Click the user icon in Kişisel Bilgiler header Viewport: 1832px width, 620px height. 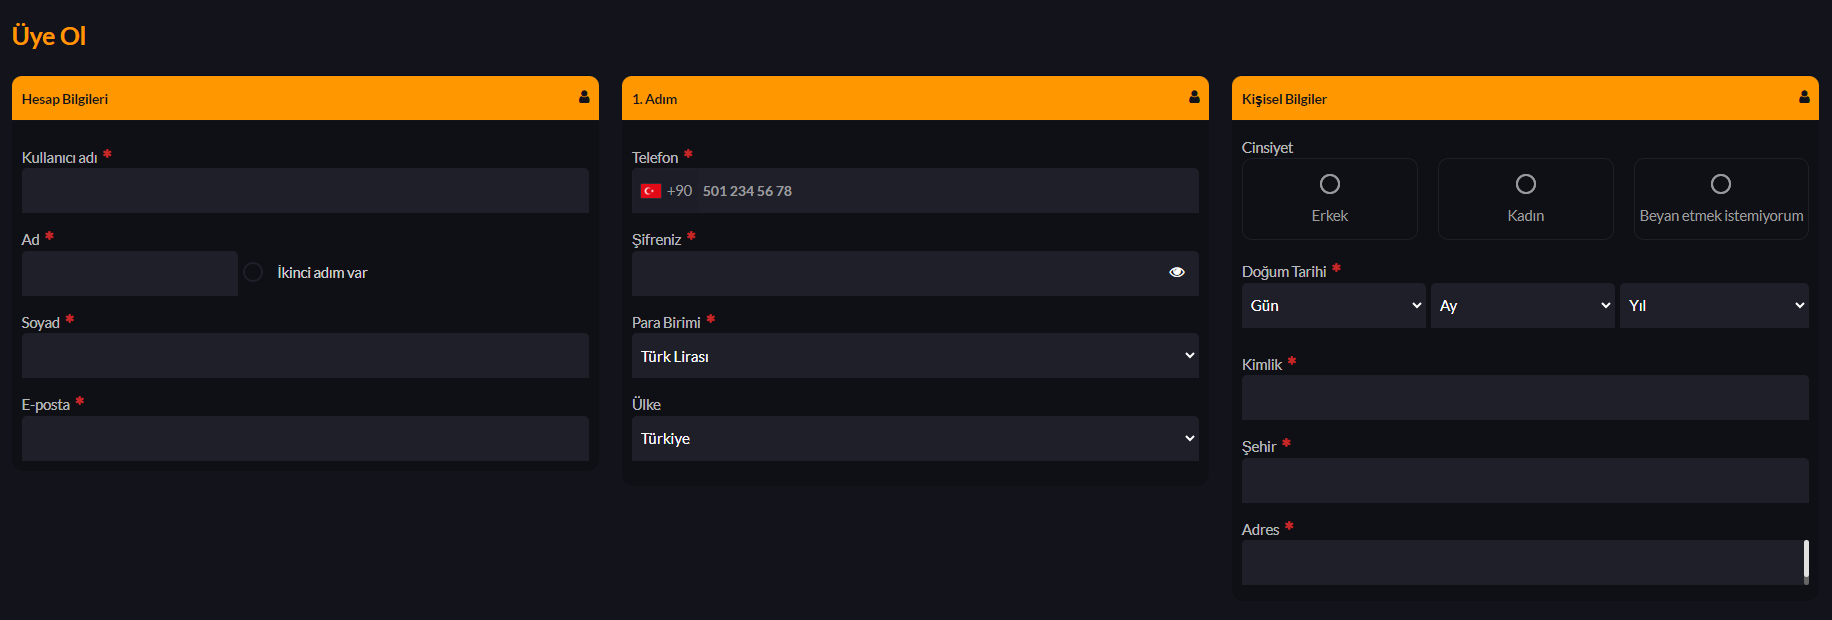[x=1804, y=97]
